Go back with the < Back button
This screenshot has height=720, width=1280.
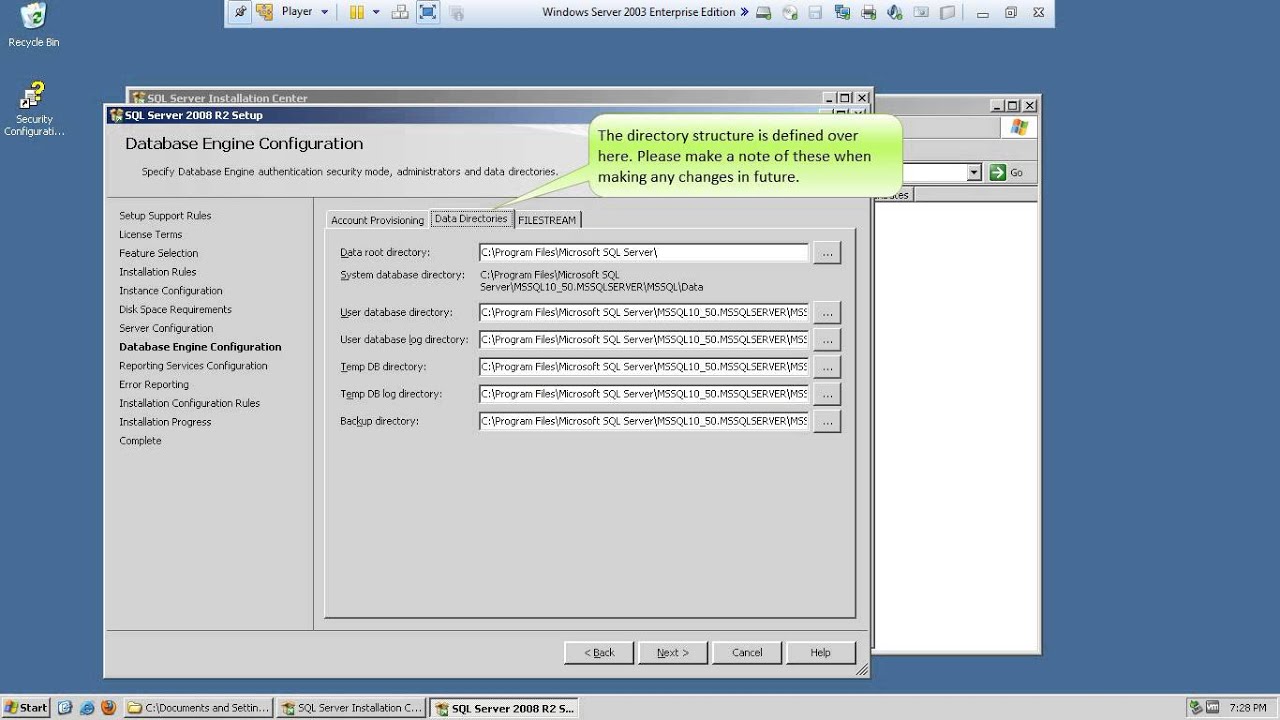point(599,652)
